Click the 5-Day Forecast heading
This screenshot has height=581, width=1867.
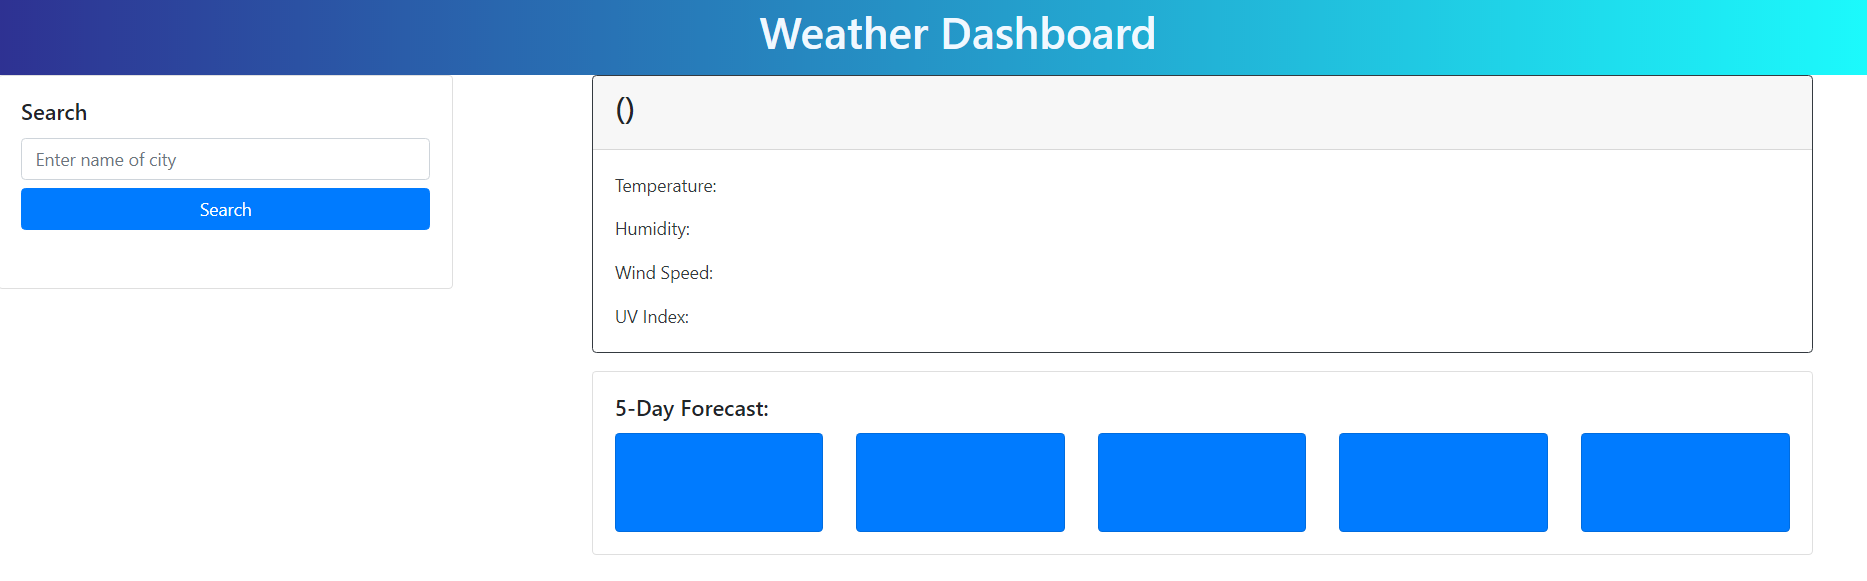pos(691,408)
